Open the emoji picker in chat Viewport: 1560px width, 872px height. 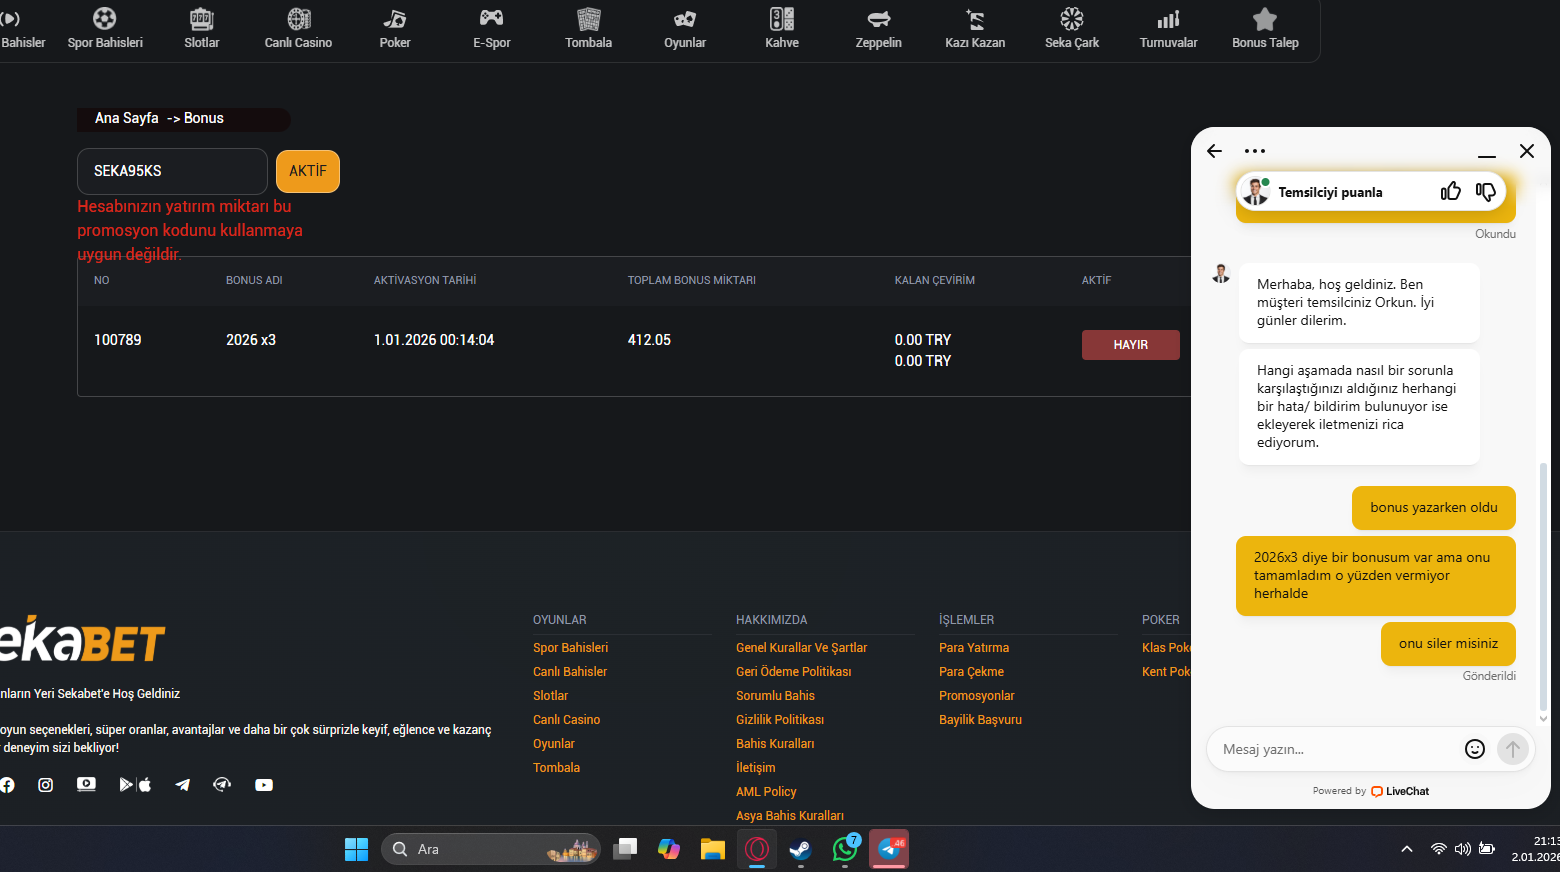1475,749
